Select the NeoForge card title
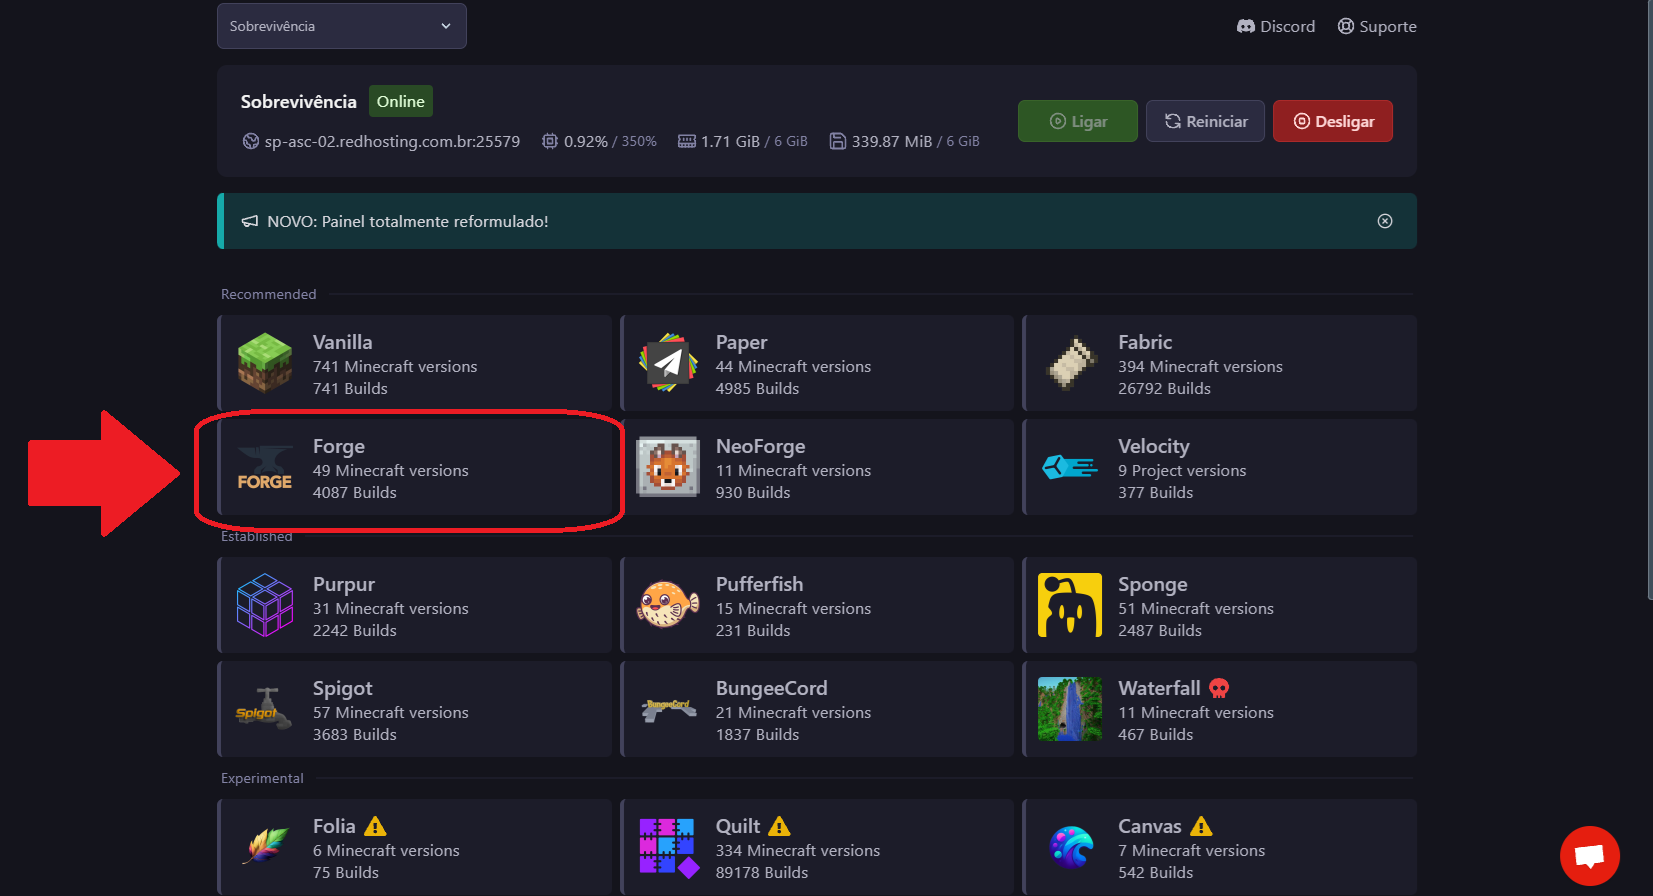Viewport: 1653px width, 896px height. pyautogui.click(x=760, y=446)
